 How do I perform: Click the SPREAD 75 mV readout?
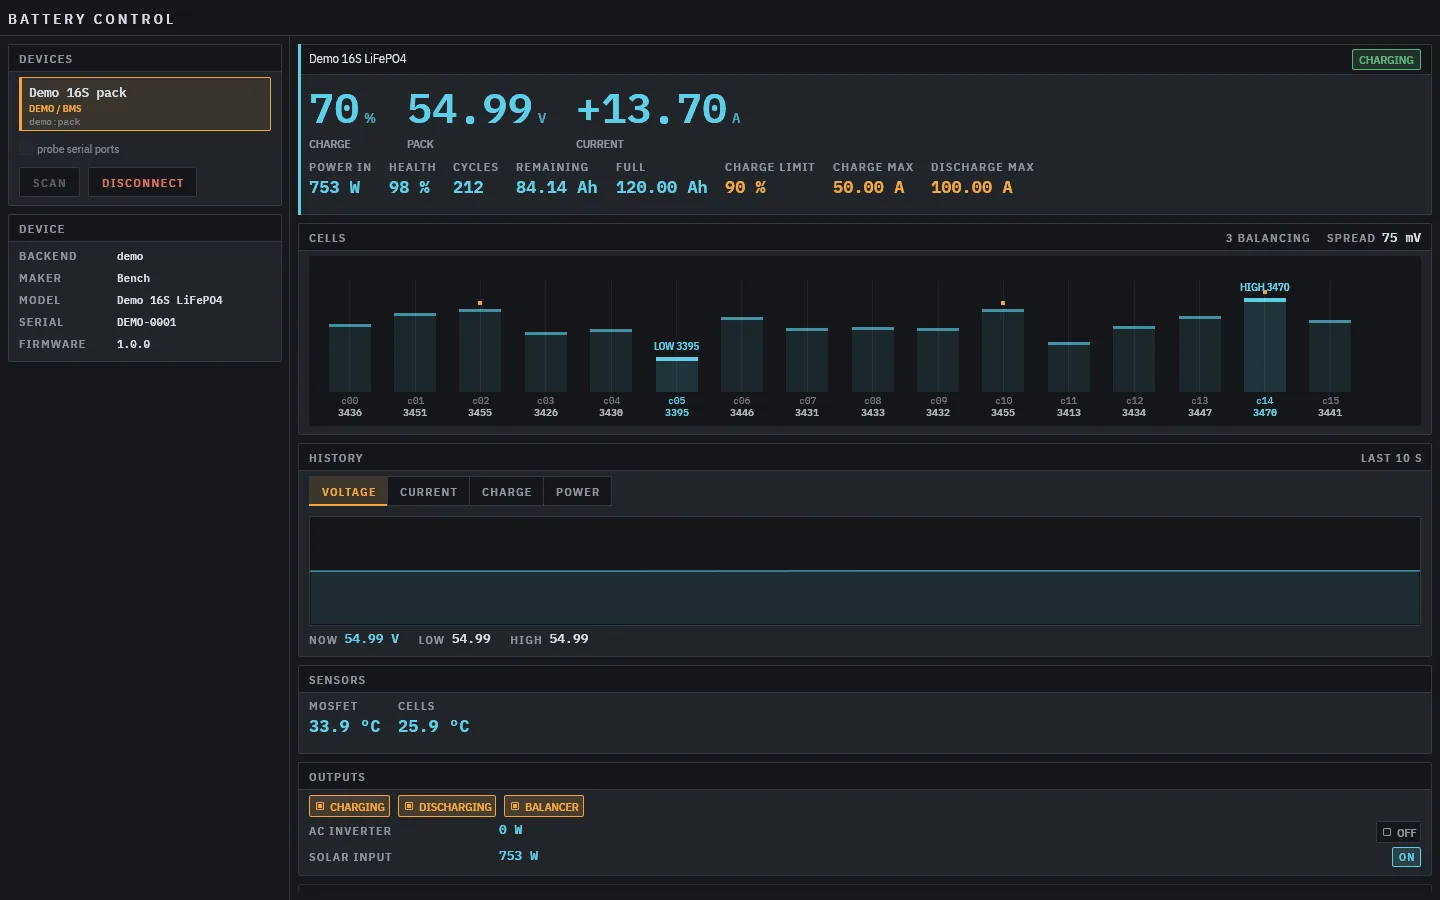[x=1374, y=238]
